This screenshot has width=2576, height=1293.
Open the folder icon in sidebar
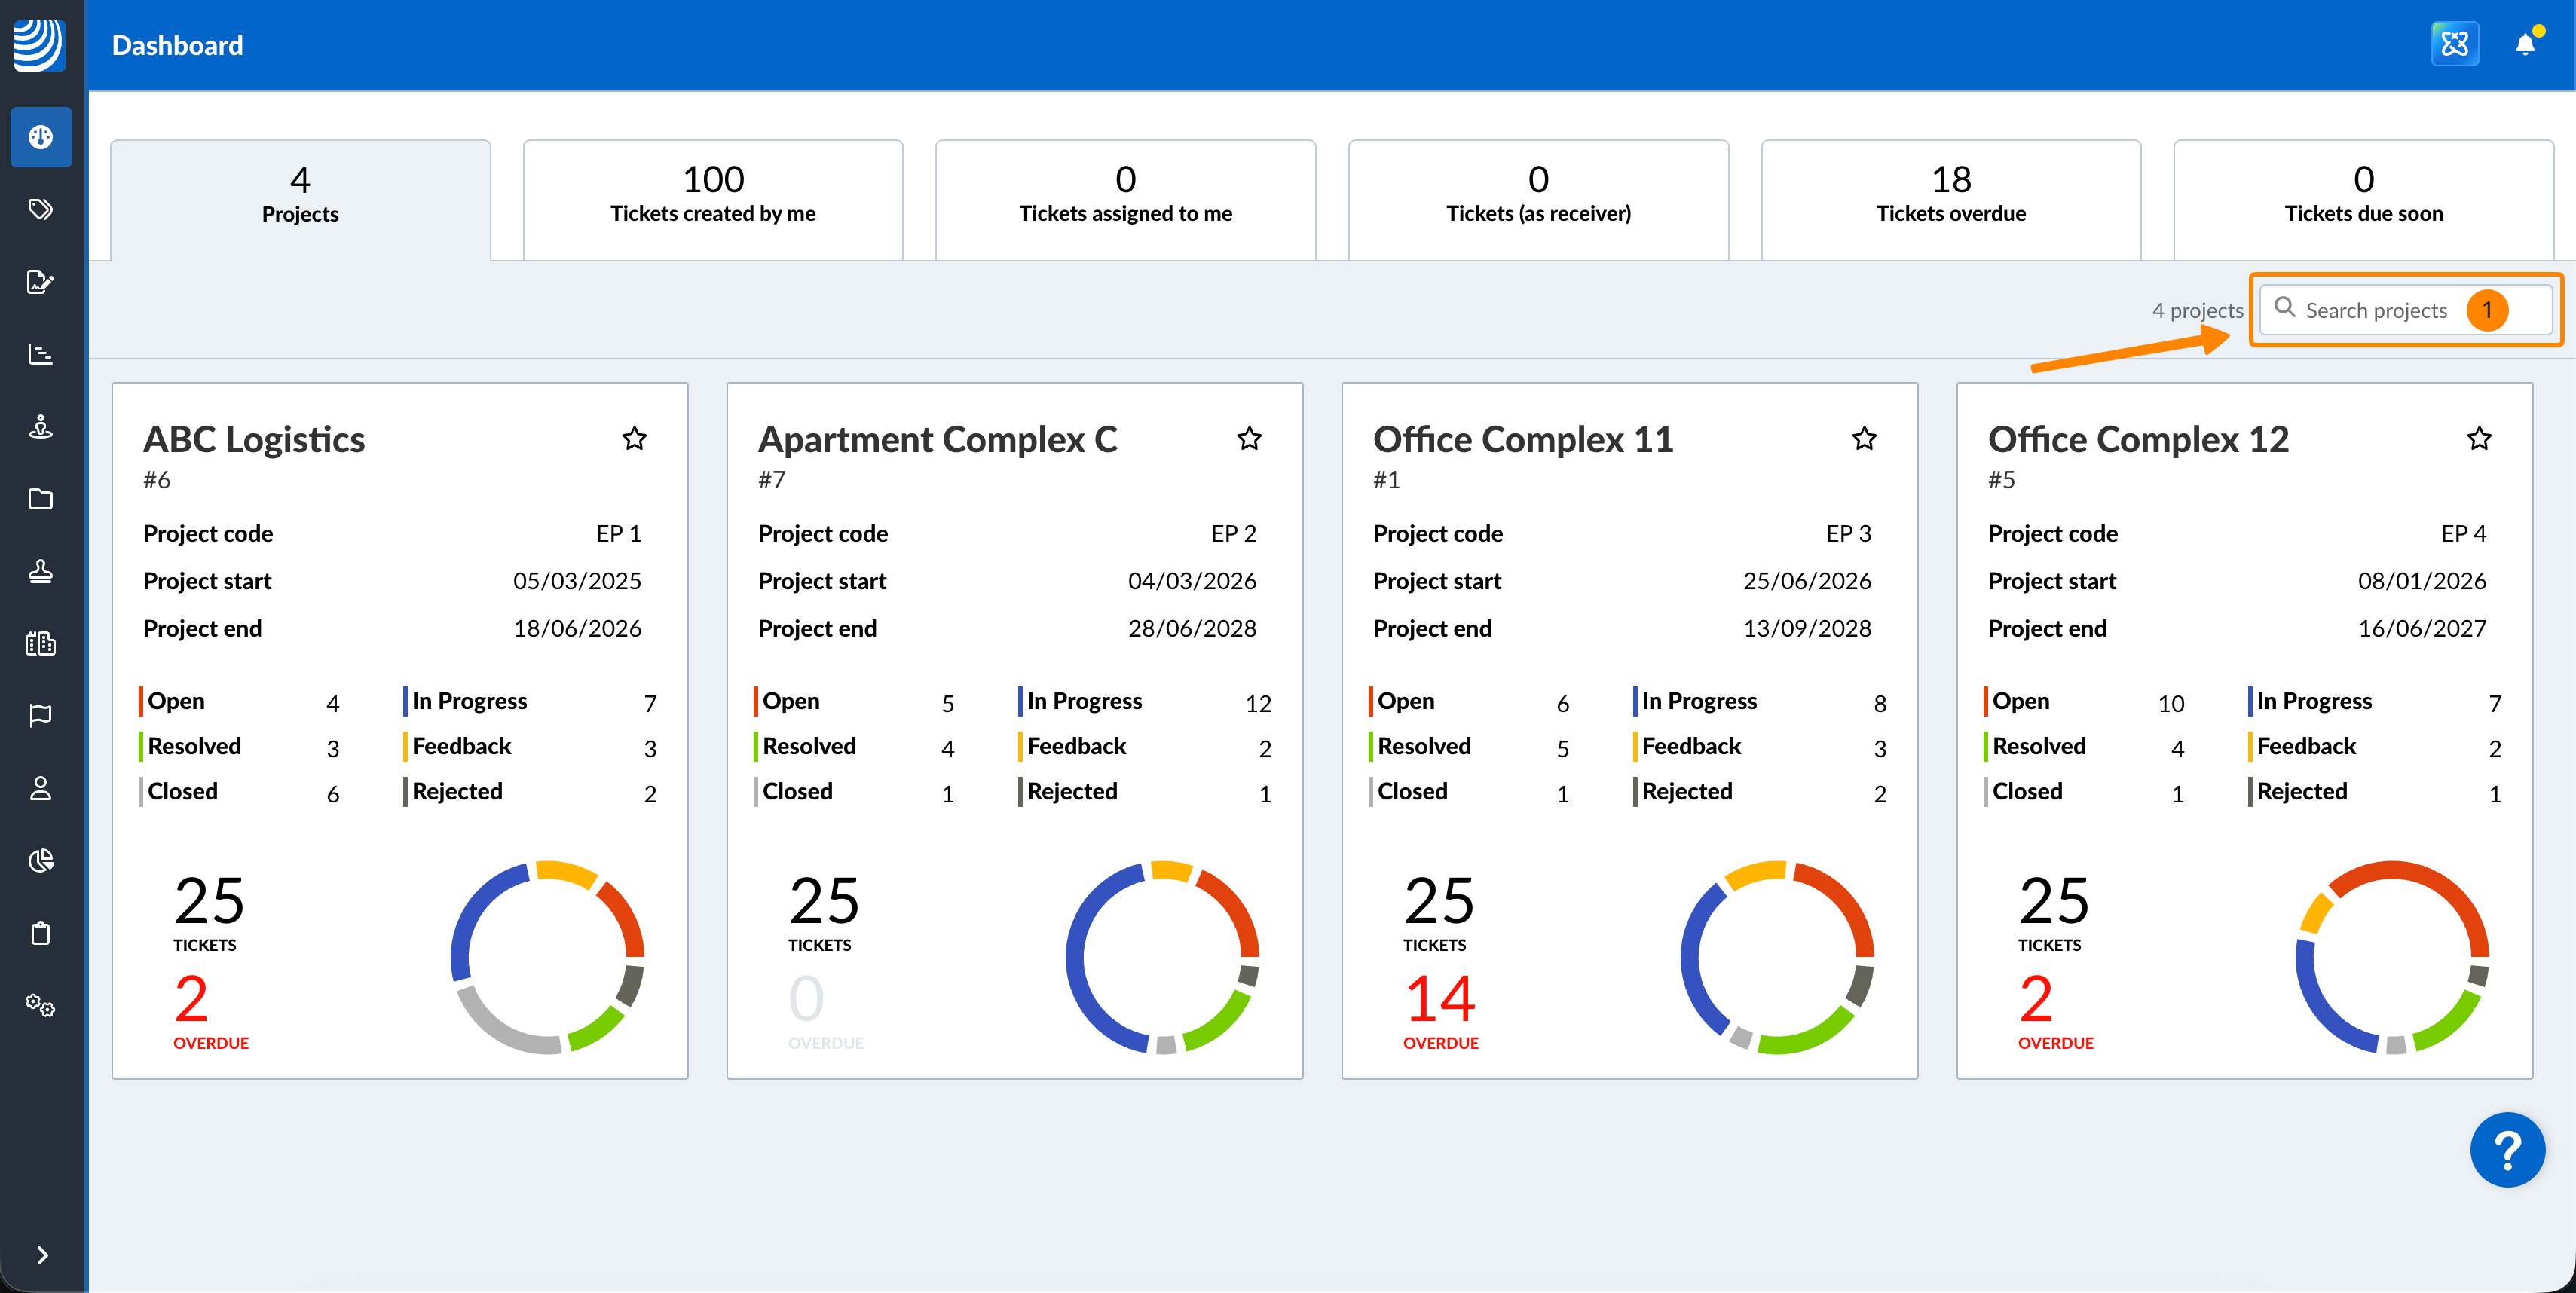coord(40,499)
